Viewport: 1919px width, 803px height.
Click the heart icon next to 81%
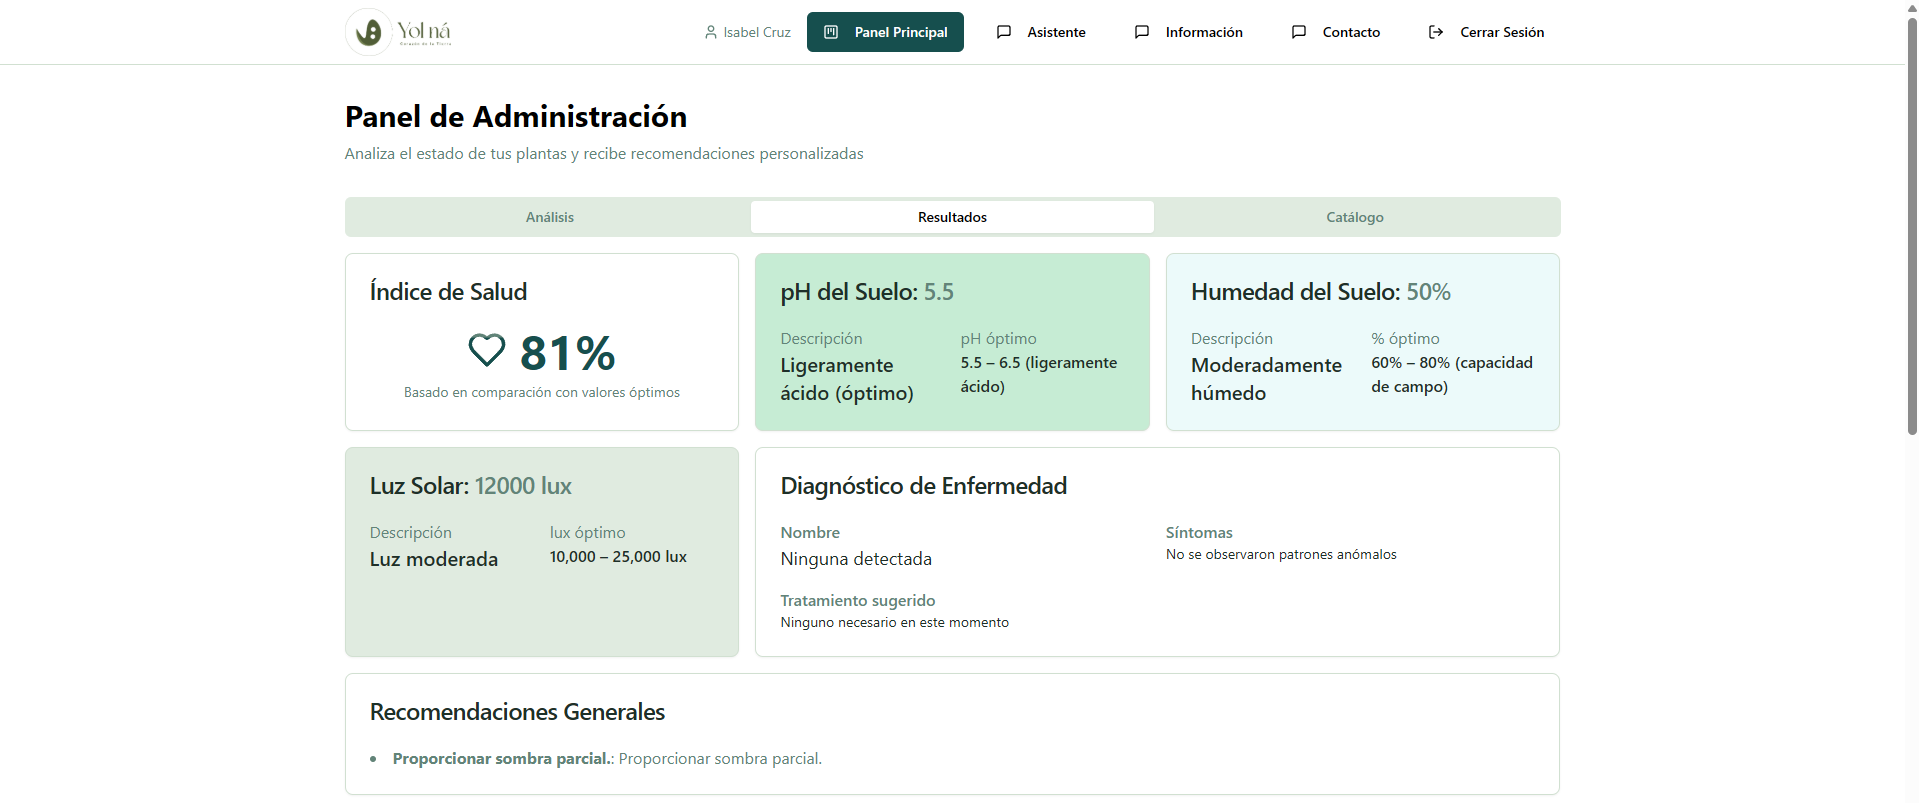click(x=487, y=350)
